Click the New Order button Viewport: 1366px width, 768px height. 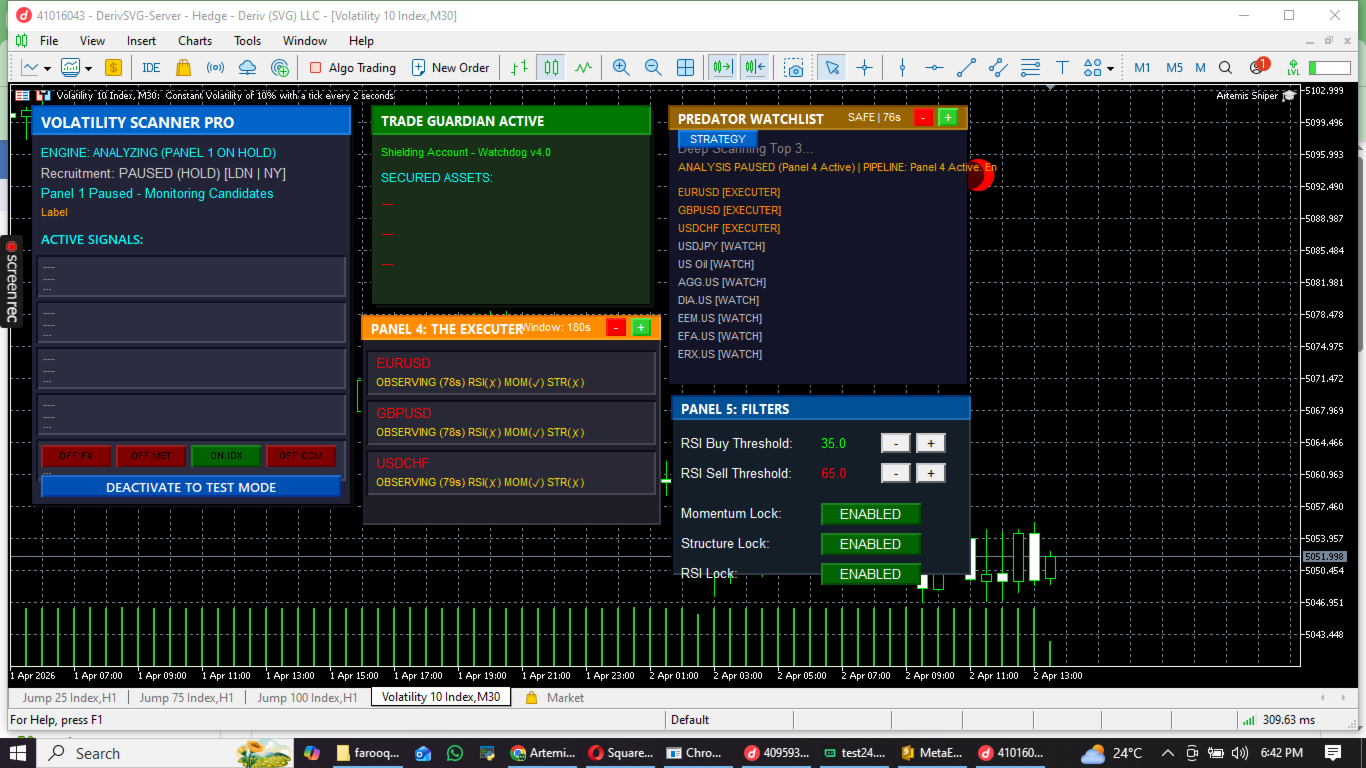tap(449, 68)
